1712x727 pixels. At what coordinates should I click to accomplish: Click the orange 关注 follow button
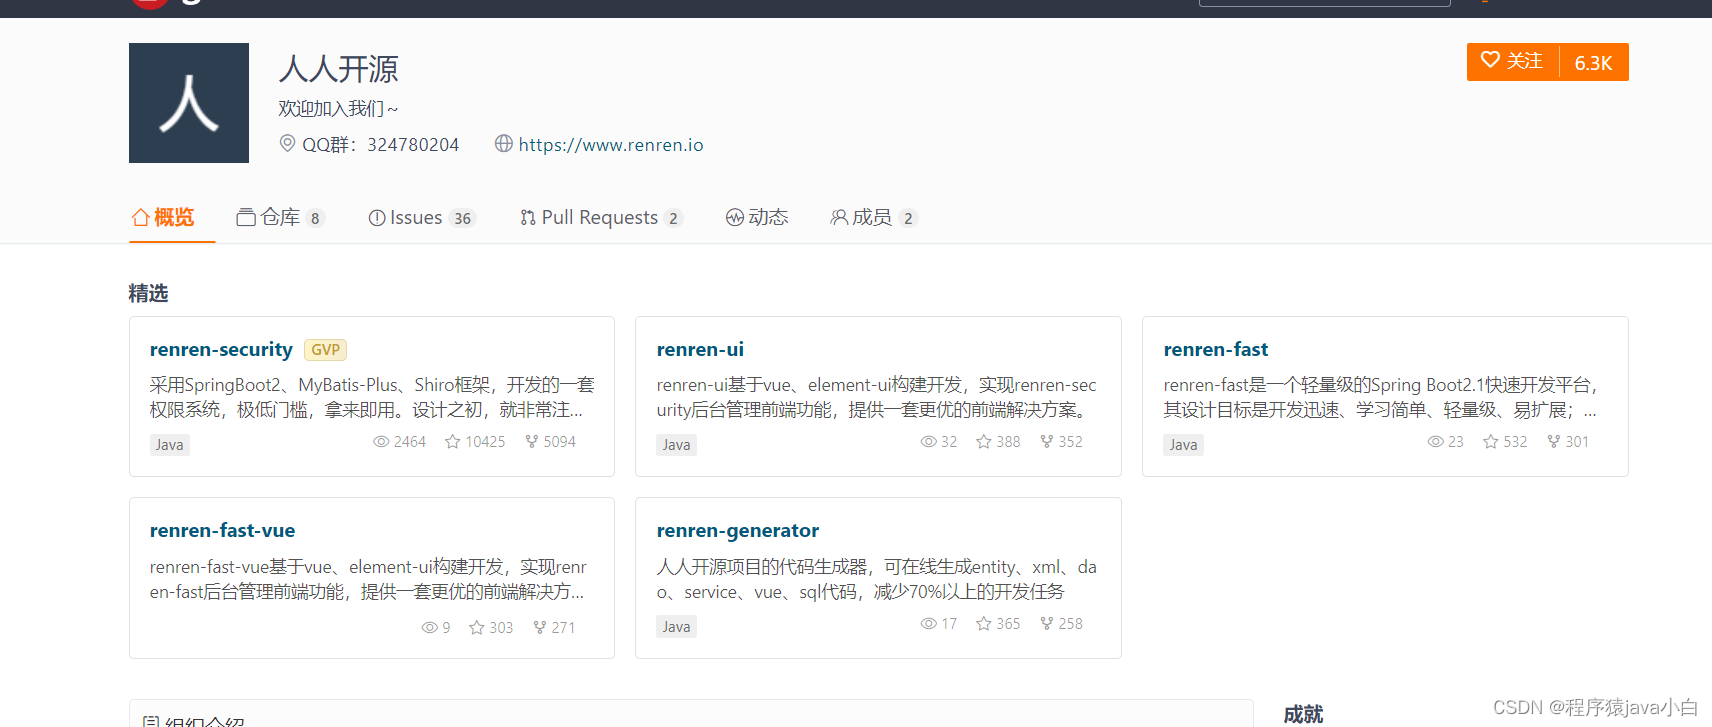click(1513, 62)
